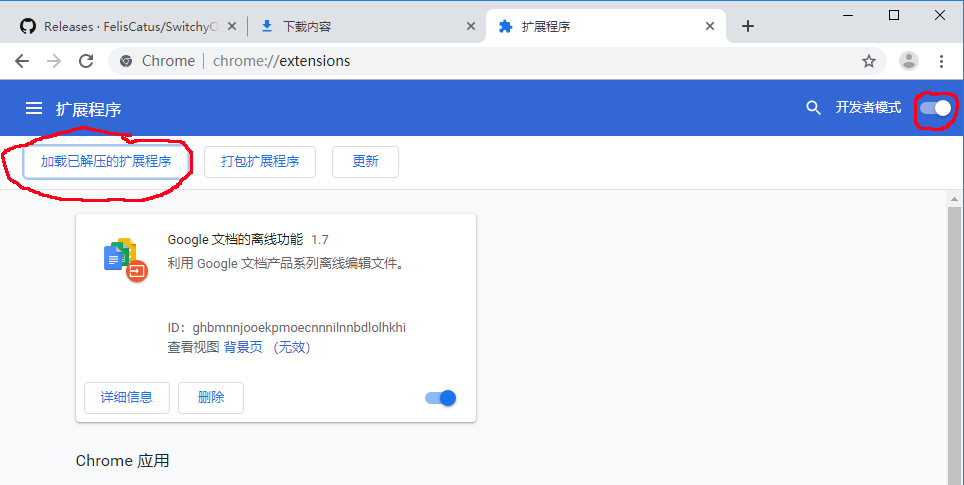964x485 pixels.
Task: Click the extension ID text ghbmnnjooekpmoecnnnilnnbdlolhkhi
Action: 299,328
